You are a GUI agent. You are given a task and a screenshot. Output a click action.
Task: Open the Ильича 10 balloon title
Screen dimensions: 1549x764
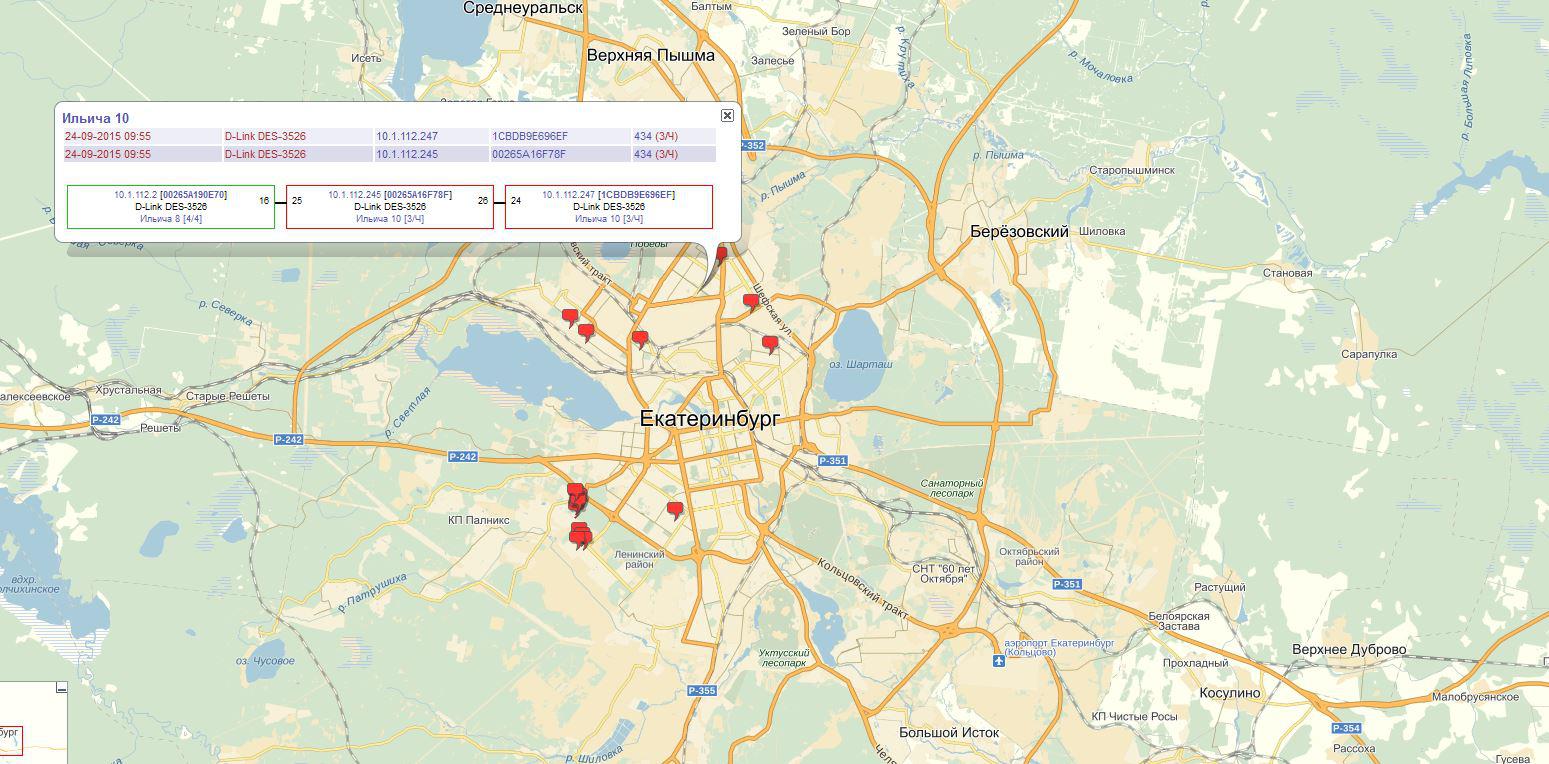95,118
